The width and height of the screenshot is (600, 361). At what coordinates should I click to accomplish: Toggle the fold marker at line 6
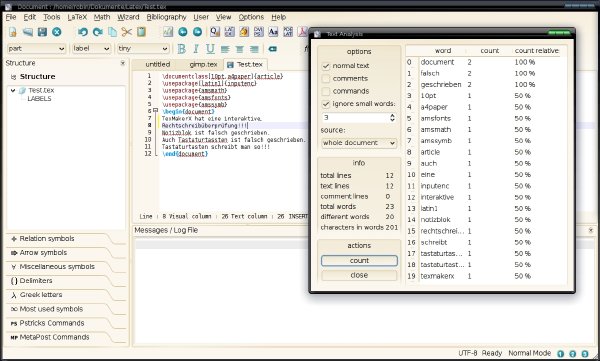point(155,110)
